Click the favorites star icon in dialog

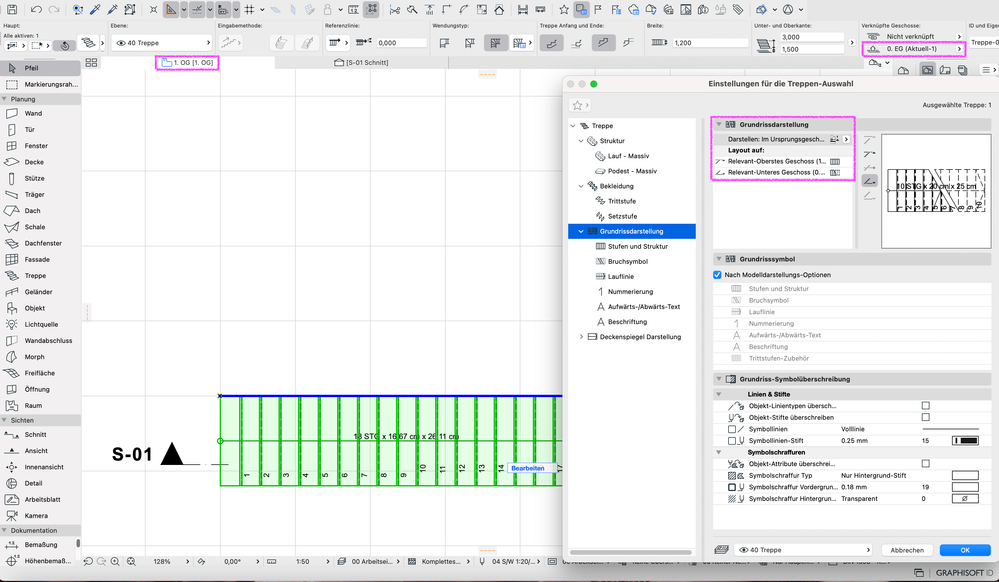(577, 105)
